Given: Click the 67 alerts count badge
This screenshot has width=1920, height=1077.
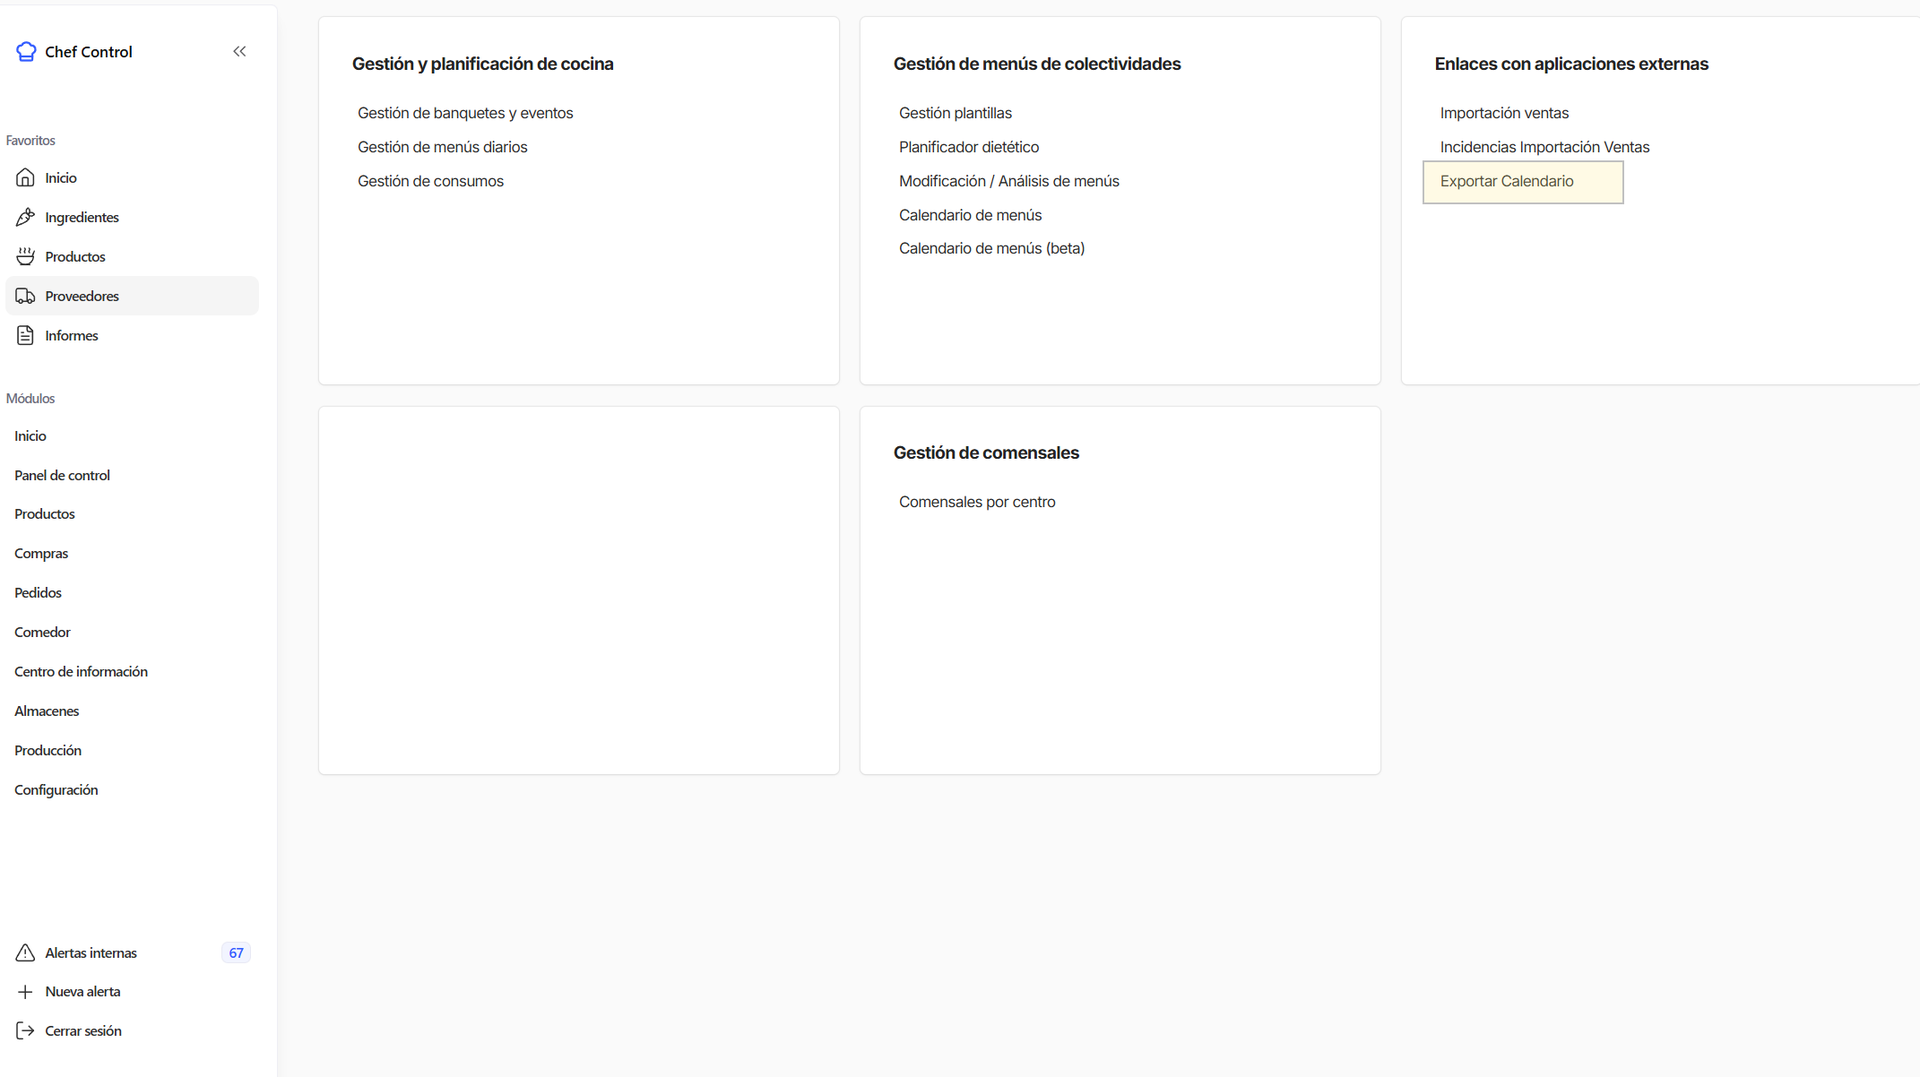Looking at the screenshot, I should coord(236,953).
